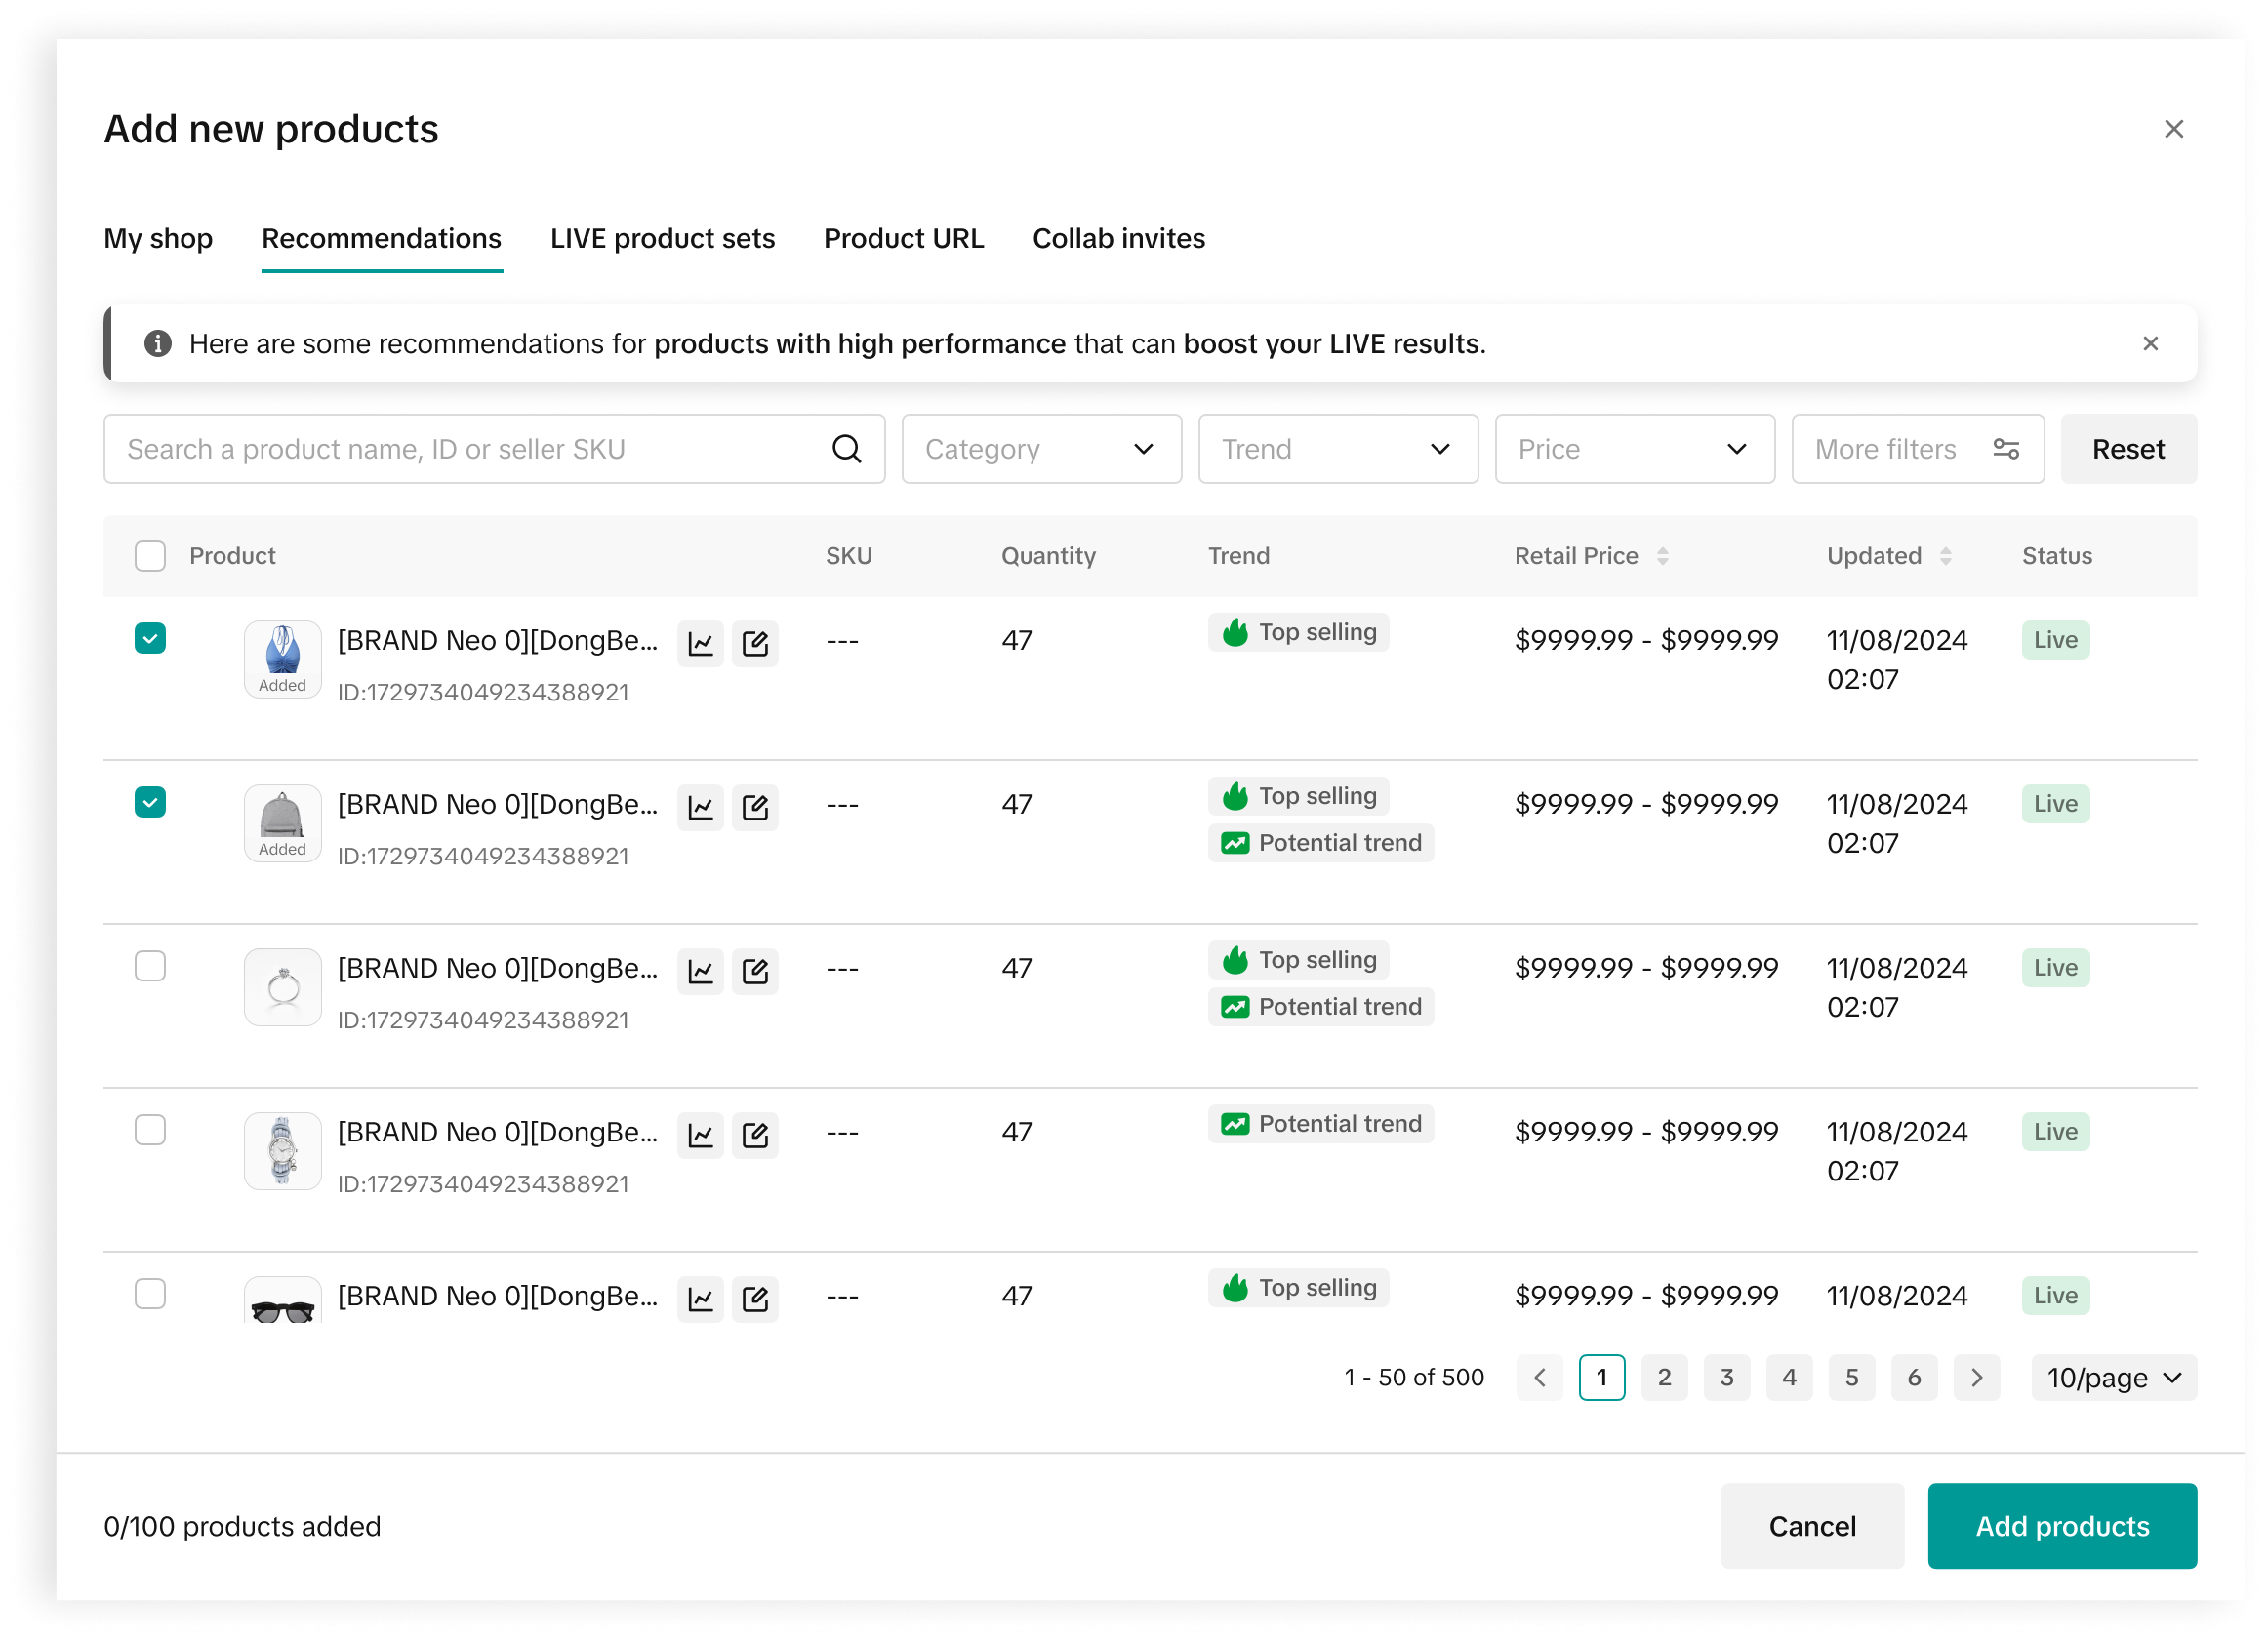Click the Add products button
The width and height of the screenshot is (2268, 1640).
click(x=2061, y=1526)
